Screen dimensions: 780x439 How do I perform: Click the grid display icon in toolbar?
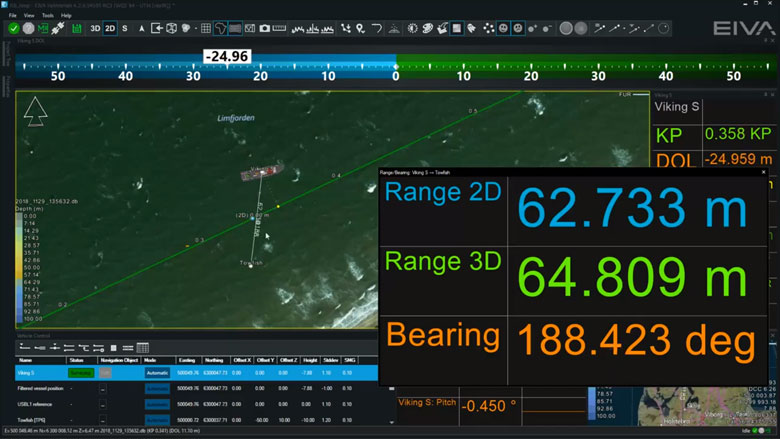click(206, 29)
